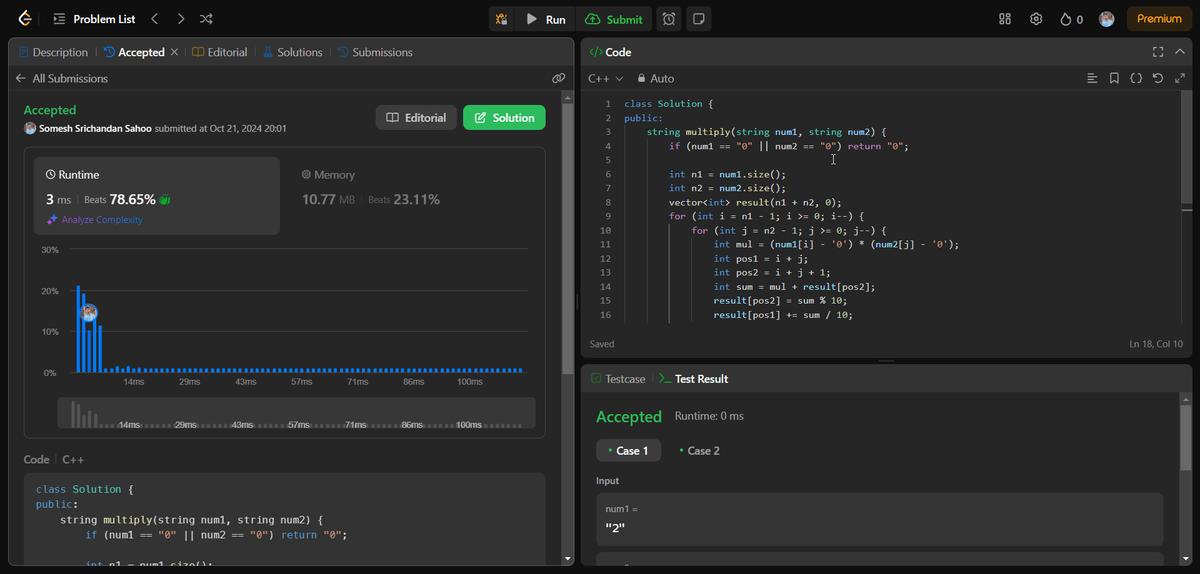Viewport: 1200px width, 574px height.
Task: Click the Editorial button in submission panel
Action: (416, 118)
